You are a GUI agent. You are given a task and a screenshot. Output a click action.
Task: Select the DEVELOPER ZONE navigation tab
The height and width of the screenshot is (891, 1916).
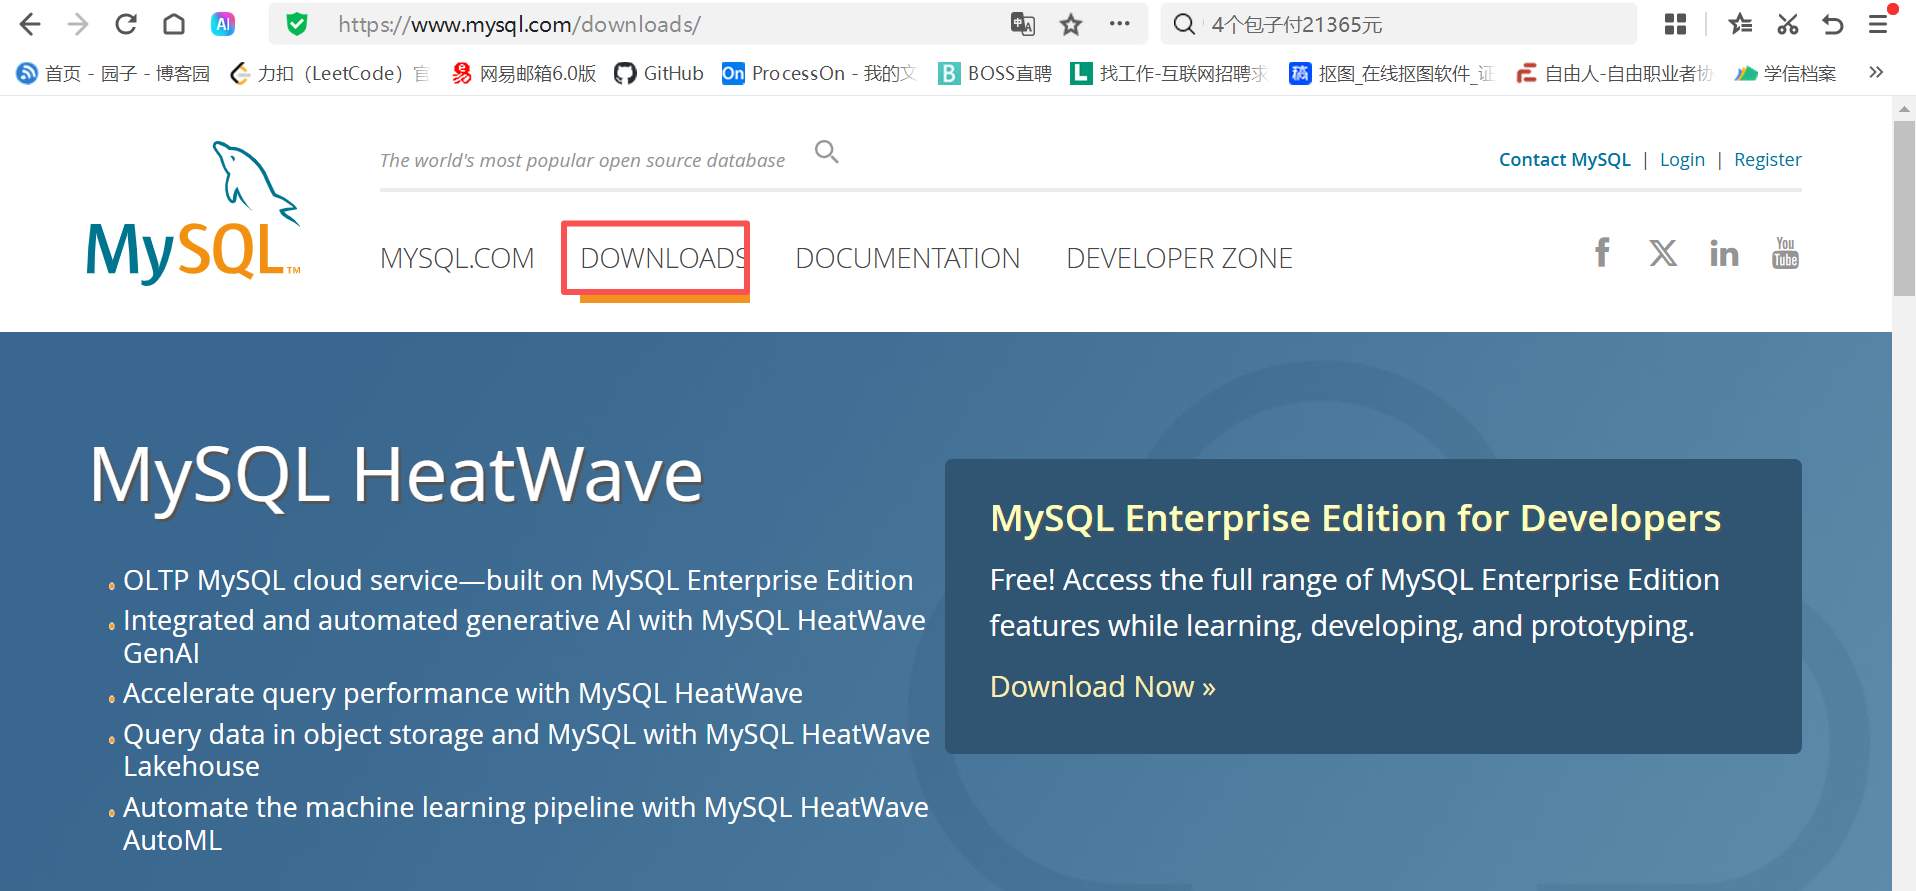coord(1180,258)
